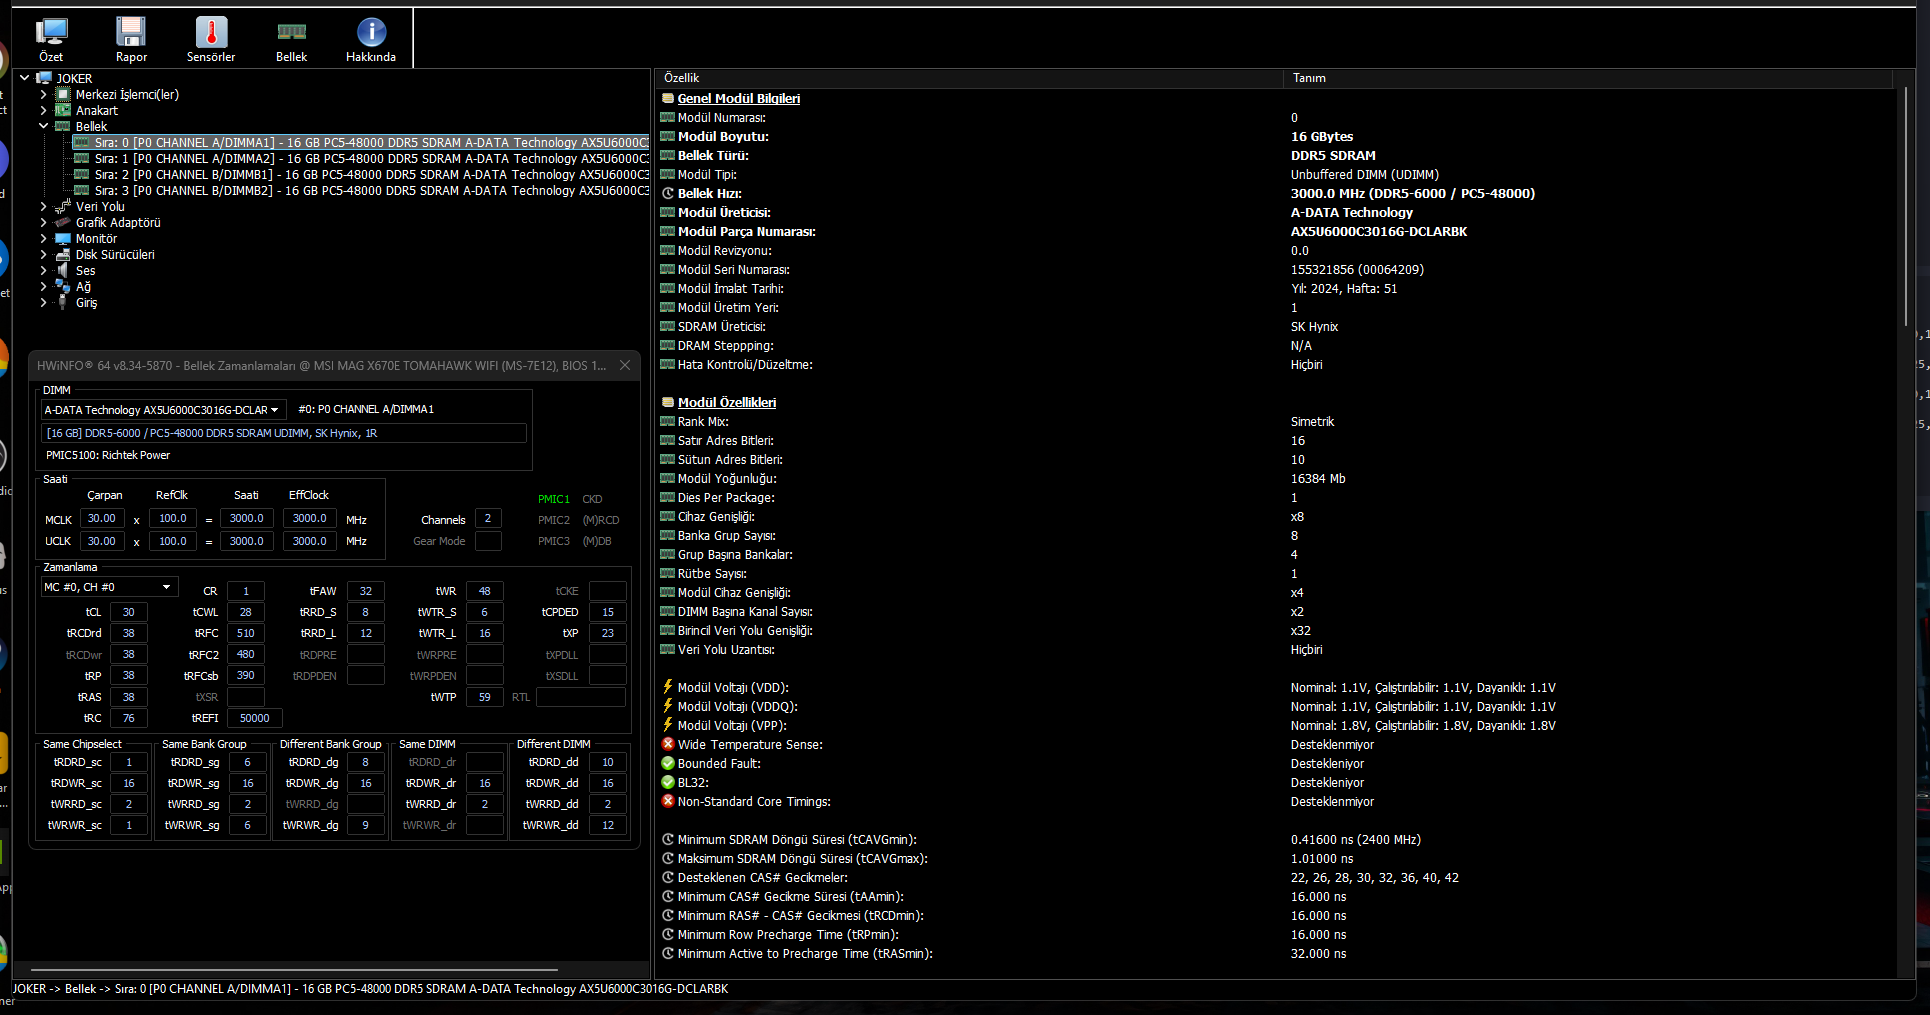
Task: Select Sıra: 3 DIMMB2 memory row in the tree
Action: tap(361, 190)
